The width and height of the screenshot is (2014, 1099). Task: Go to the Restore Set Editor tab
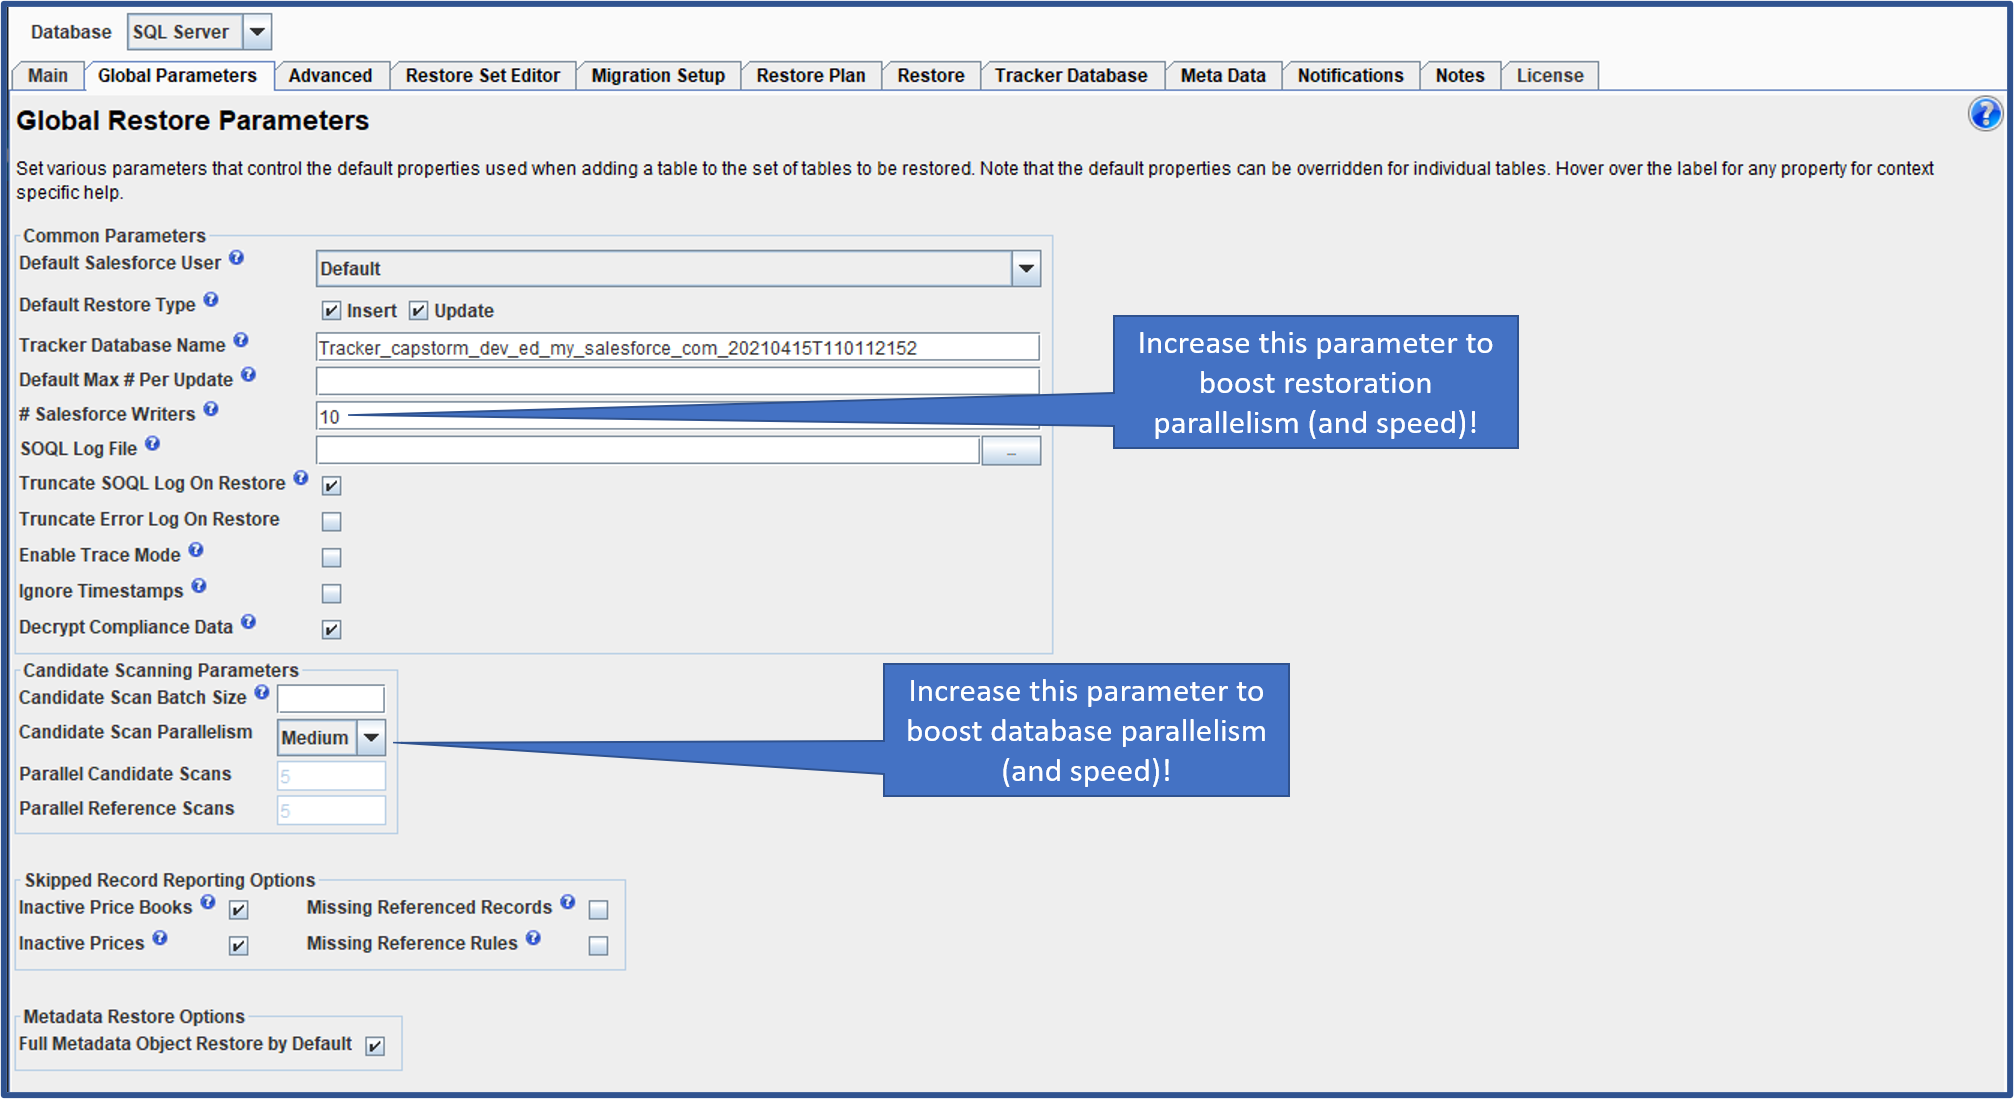[482, 76]
